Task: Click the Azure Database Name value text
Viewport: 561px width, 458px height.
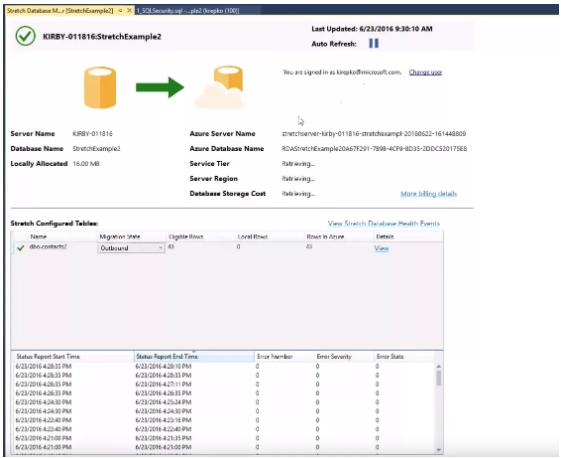Action: (x=374, y=149)
